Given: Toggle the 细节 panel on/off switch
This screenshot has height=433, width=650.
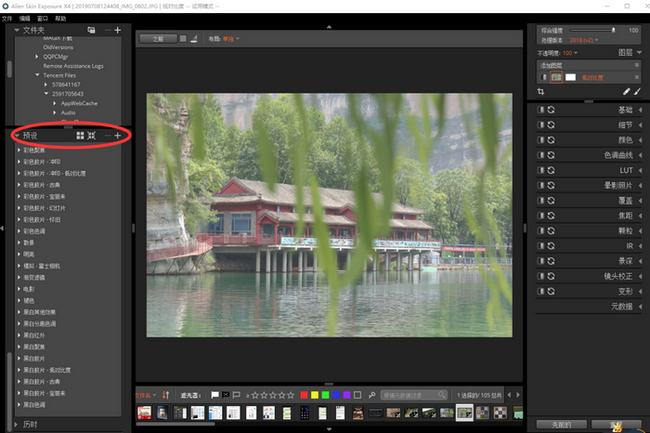Looking at the screenshot, I should coord(541,125).
